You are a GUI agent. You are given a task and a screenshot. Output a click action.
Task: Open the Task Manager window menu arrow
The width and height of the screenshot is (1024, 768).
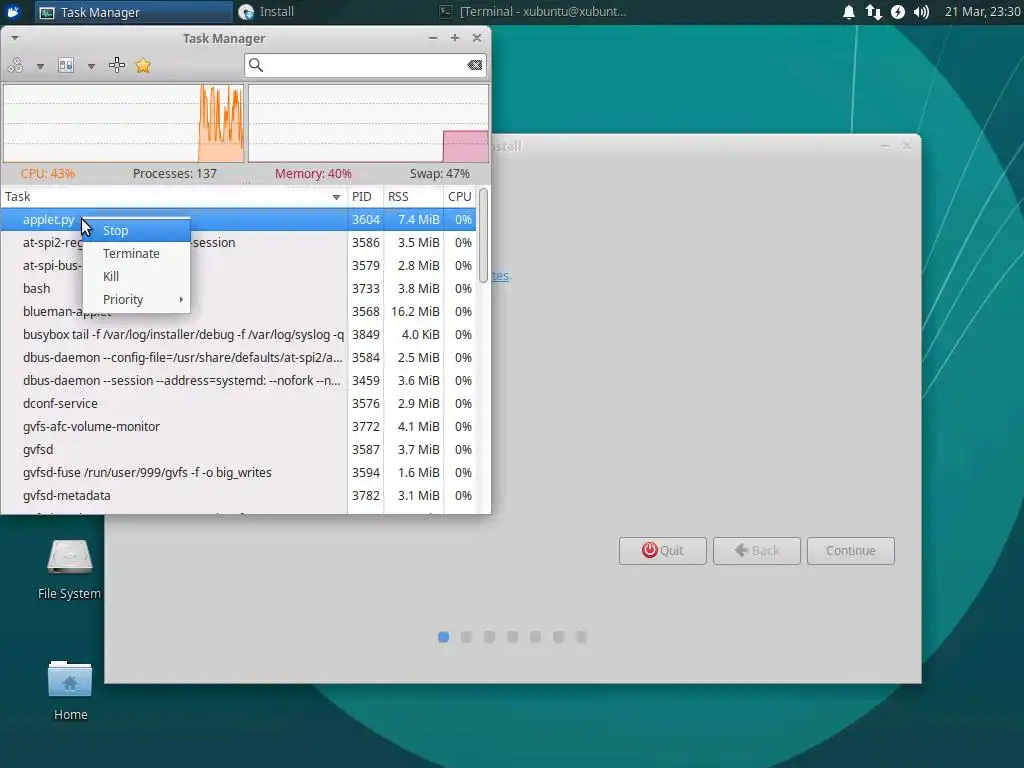[x=14, y=38]
